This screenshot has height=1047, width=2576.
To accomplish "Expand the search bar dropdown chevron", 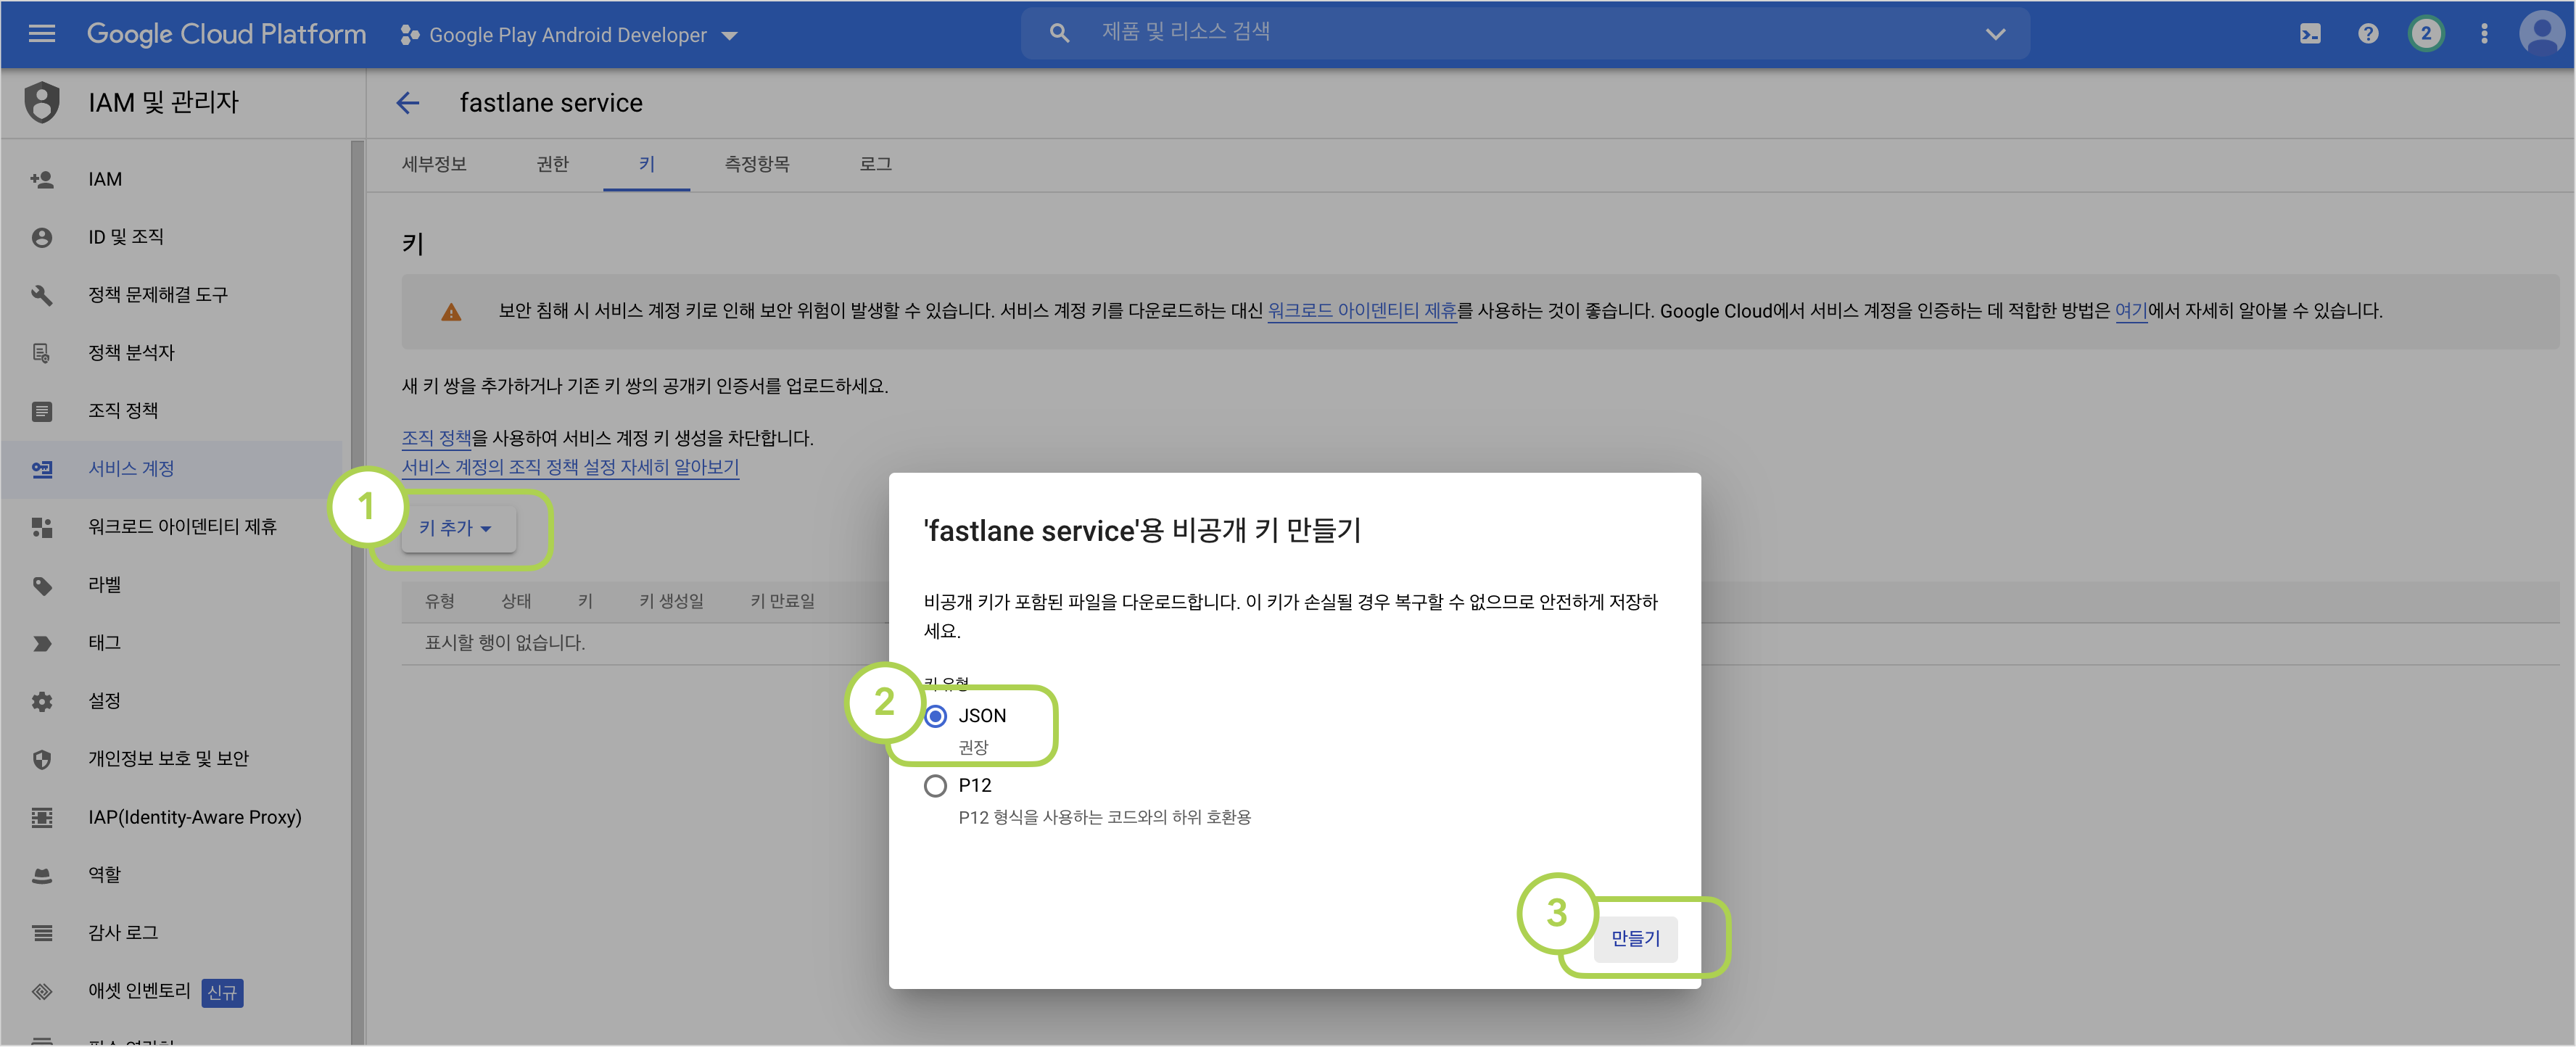I will (x=1995, y=34).
